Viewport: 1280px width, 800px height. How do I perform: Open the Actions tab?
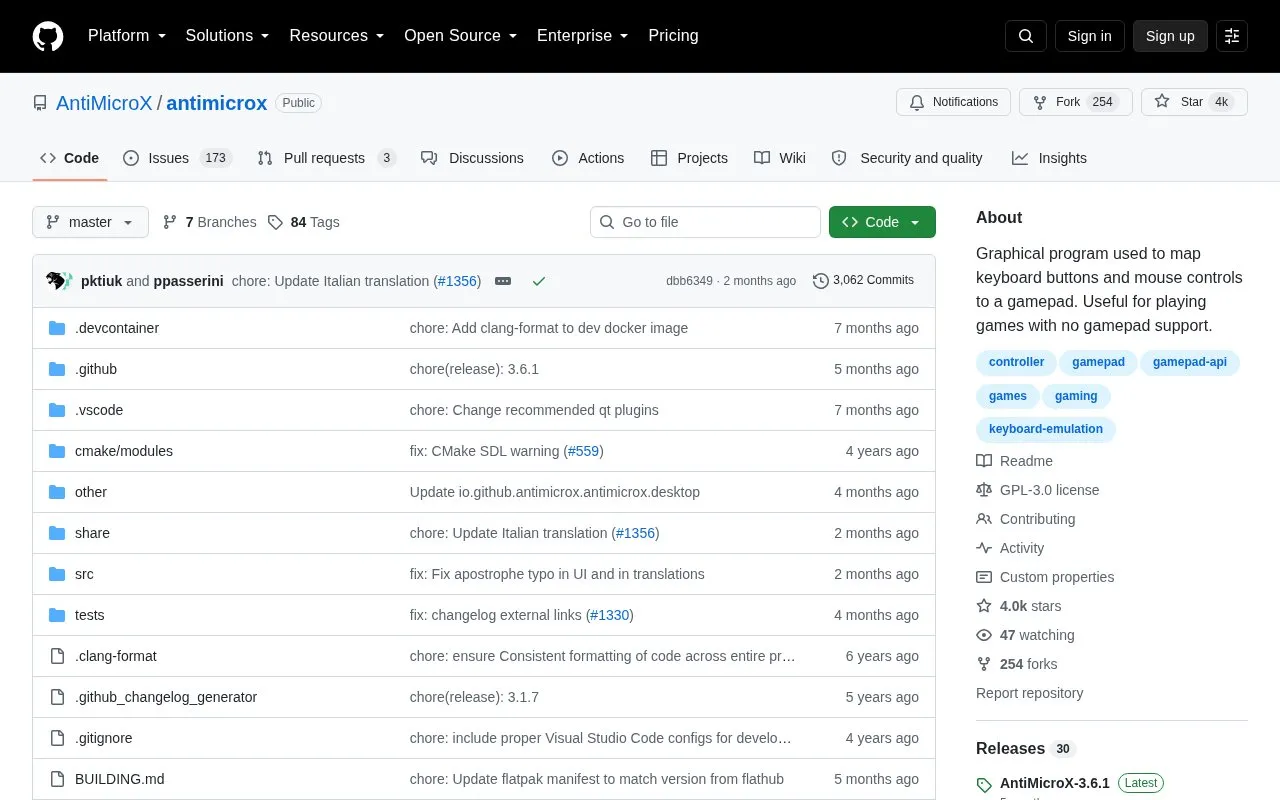[588, 158]
